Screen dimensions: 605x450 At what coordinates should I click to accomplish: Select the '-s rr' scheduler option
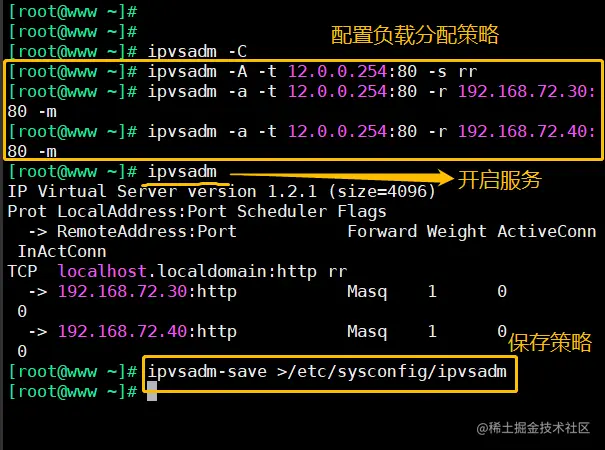click(453, 71)
